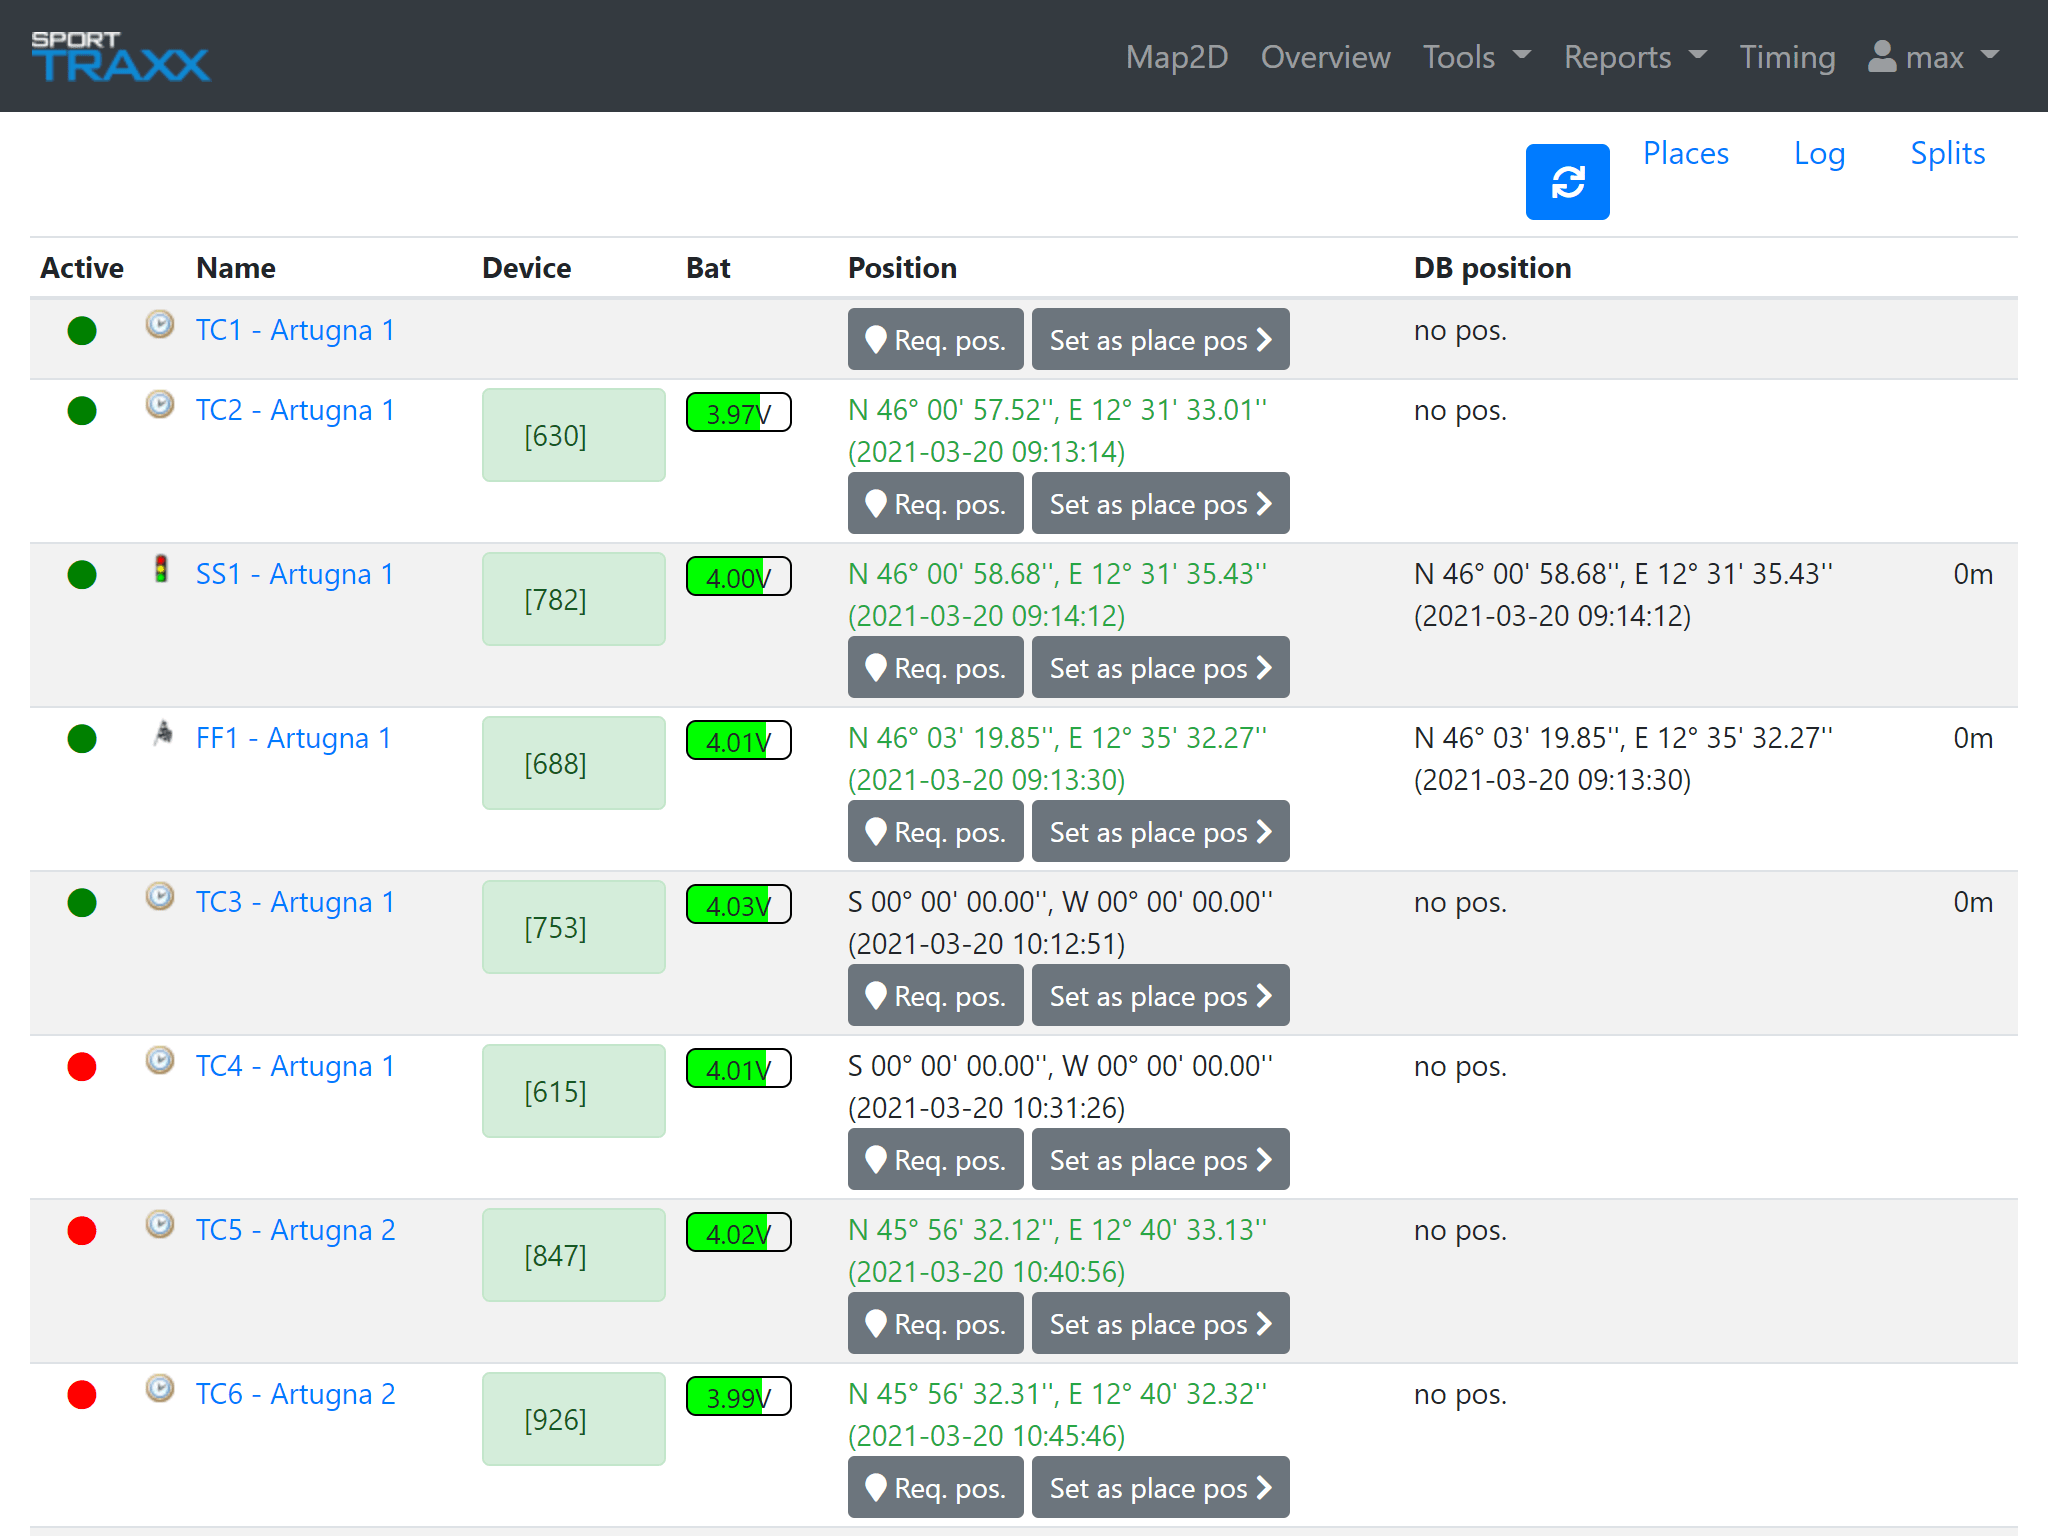
Task: Click the user icon next to max
Action: pos(1881,57)
